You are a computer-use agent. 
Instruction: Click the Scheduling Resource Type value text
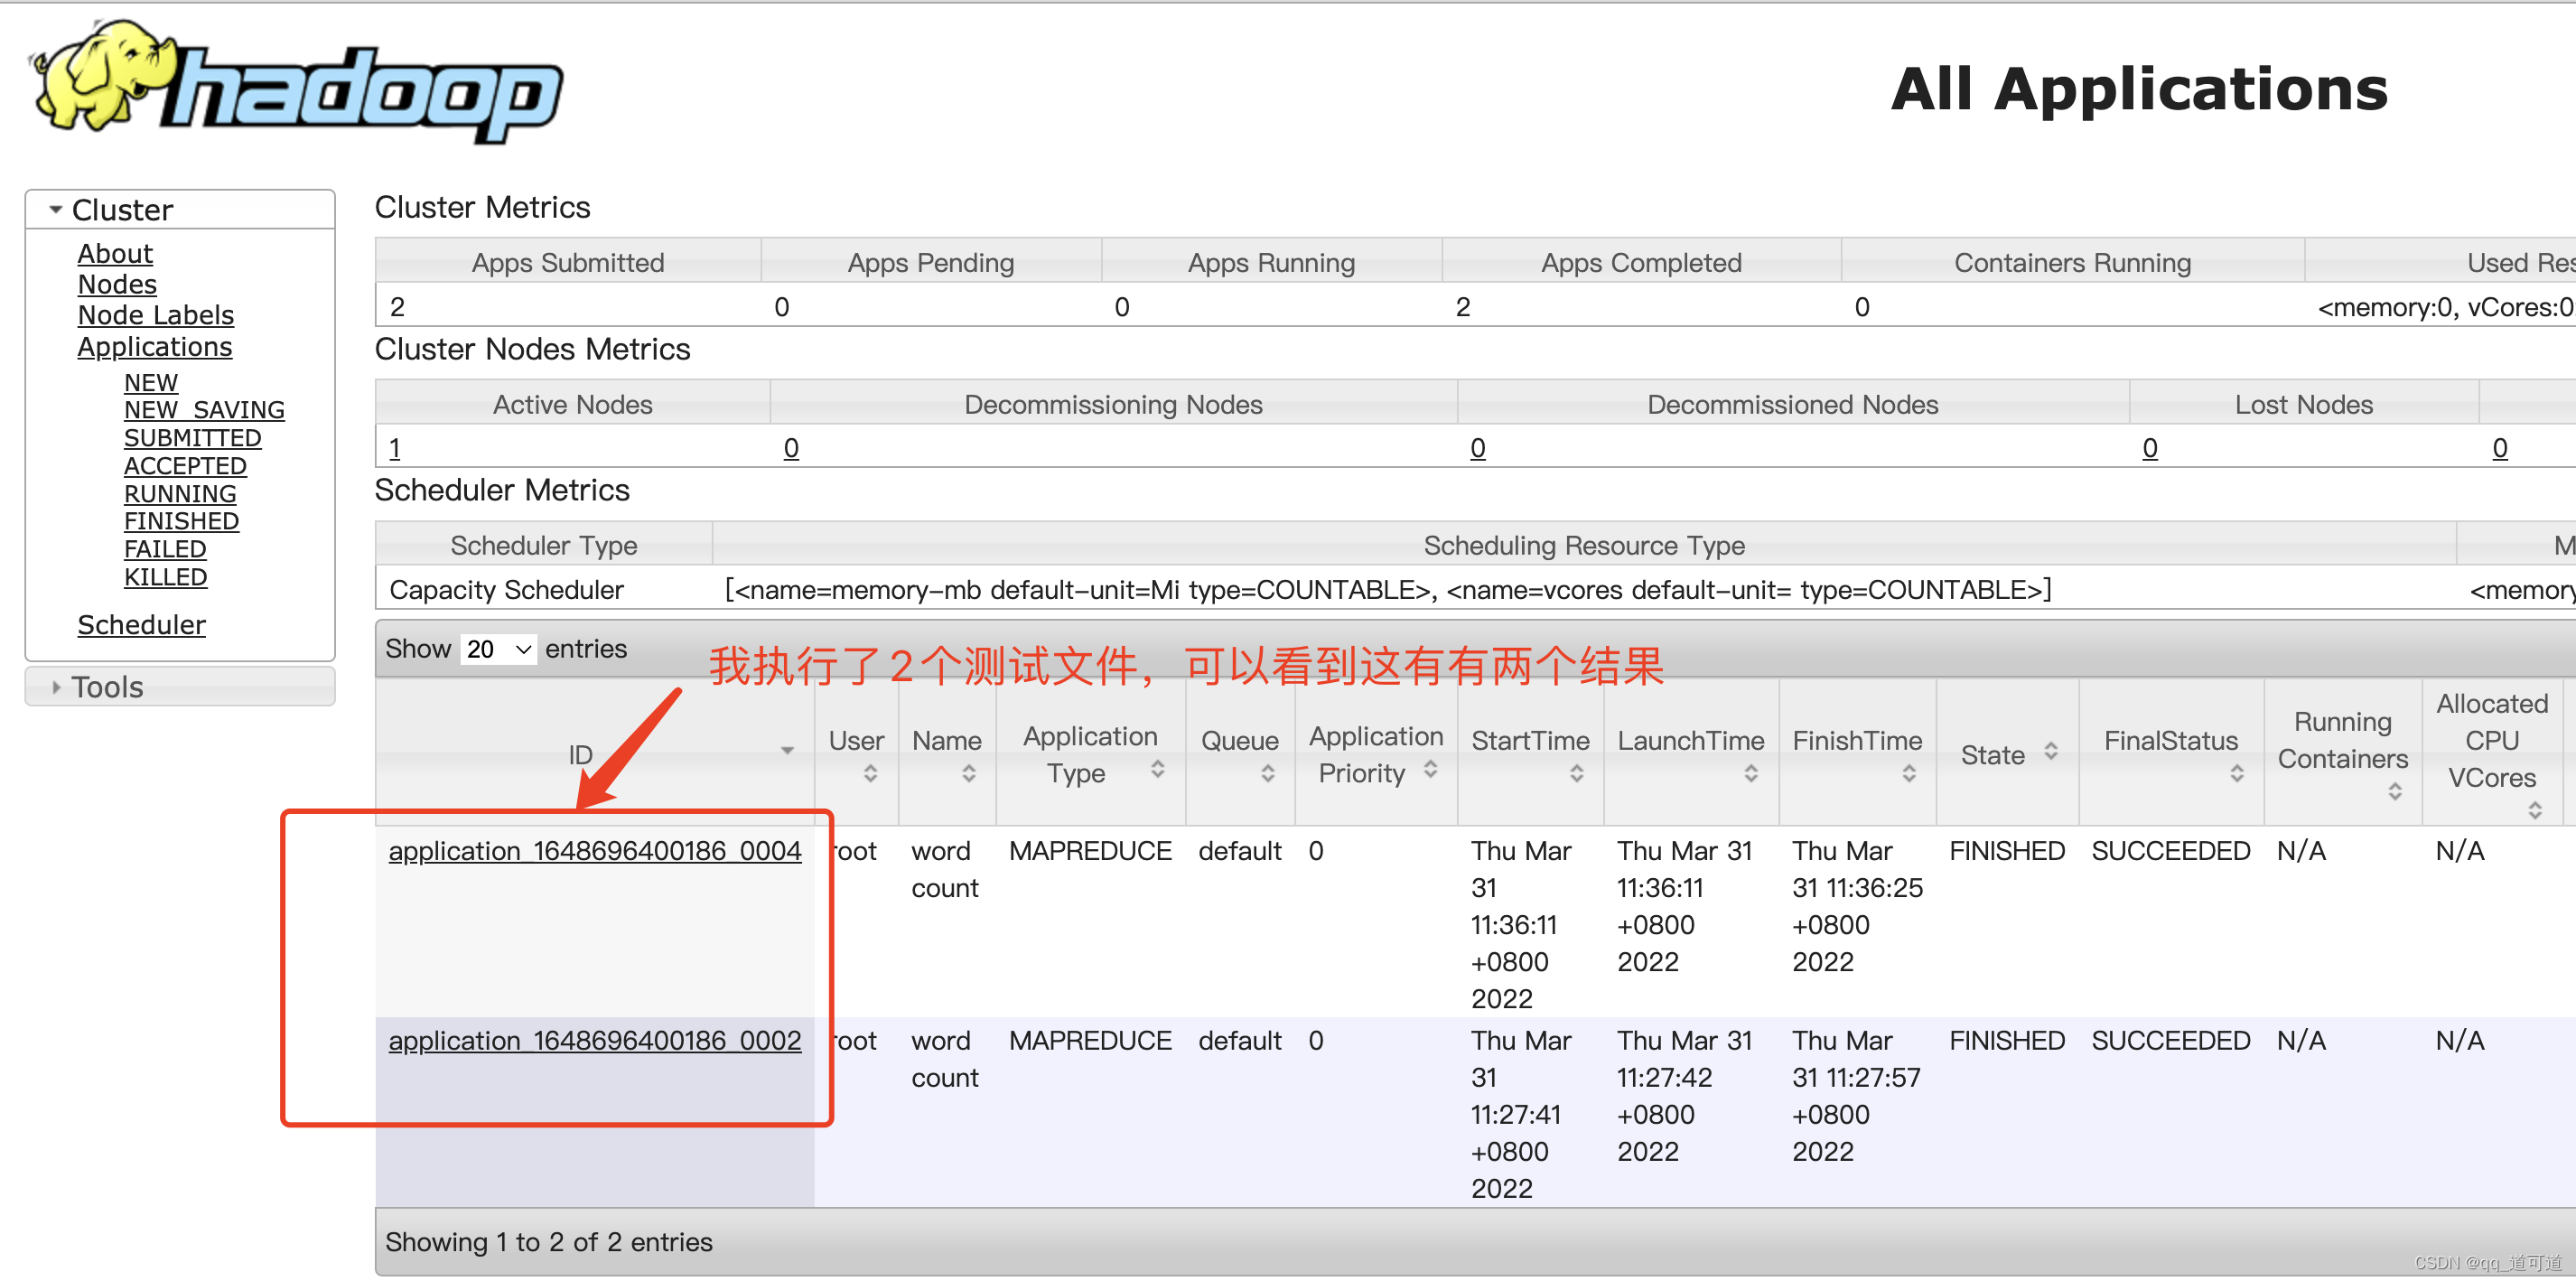click(x=1388, y=590)
